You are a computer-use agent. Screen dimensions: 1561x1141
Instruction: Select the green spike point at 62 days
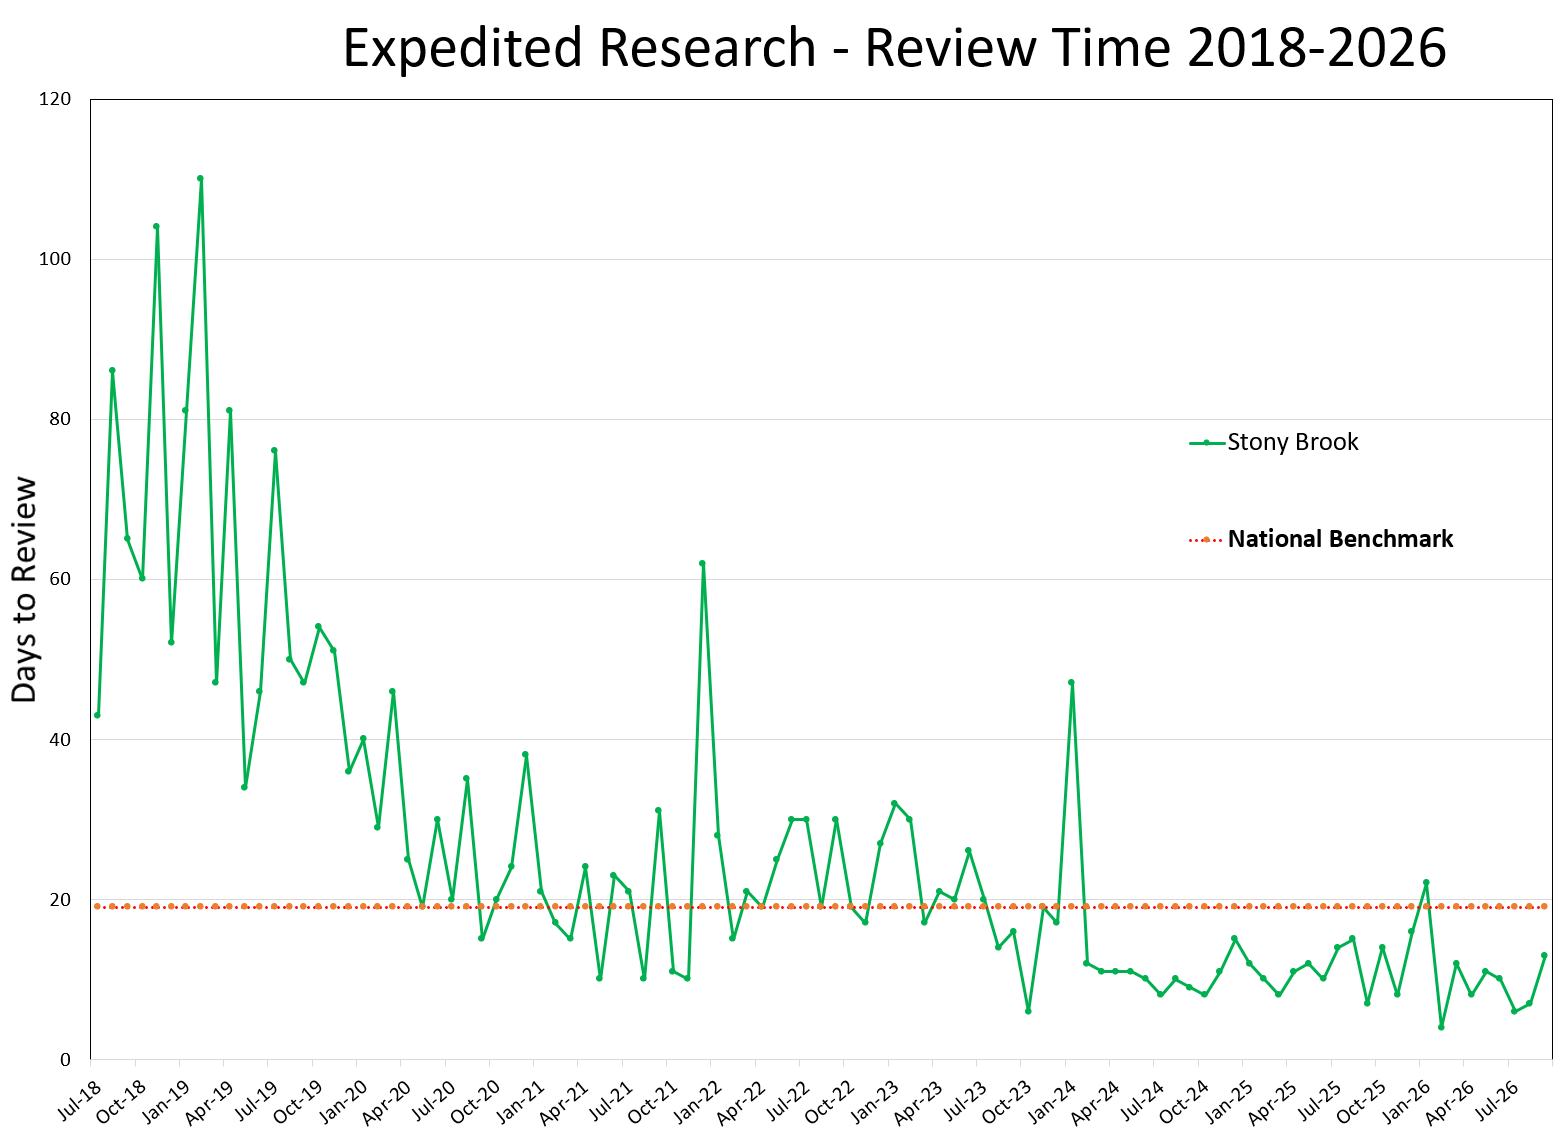[x=702, y=563]
